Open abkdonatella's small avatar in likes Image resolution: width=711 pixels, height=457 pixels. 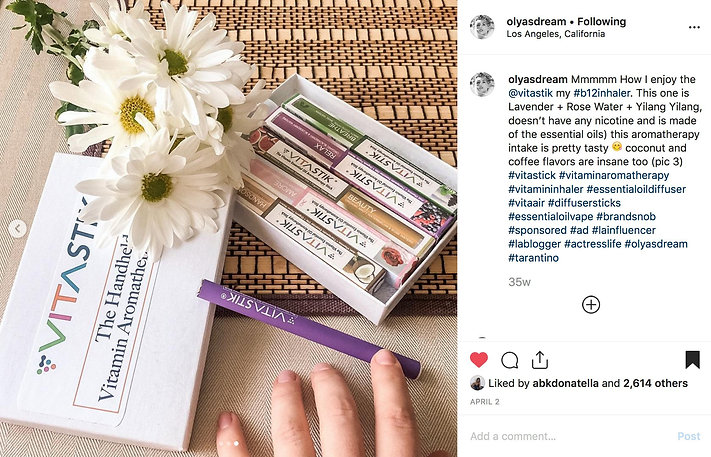pyautogui.click(x=477, y=383)
